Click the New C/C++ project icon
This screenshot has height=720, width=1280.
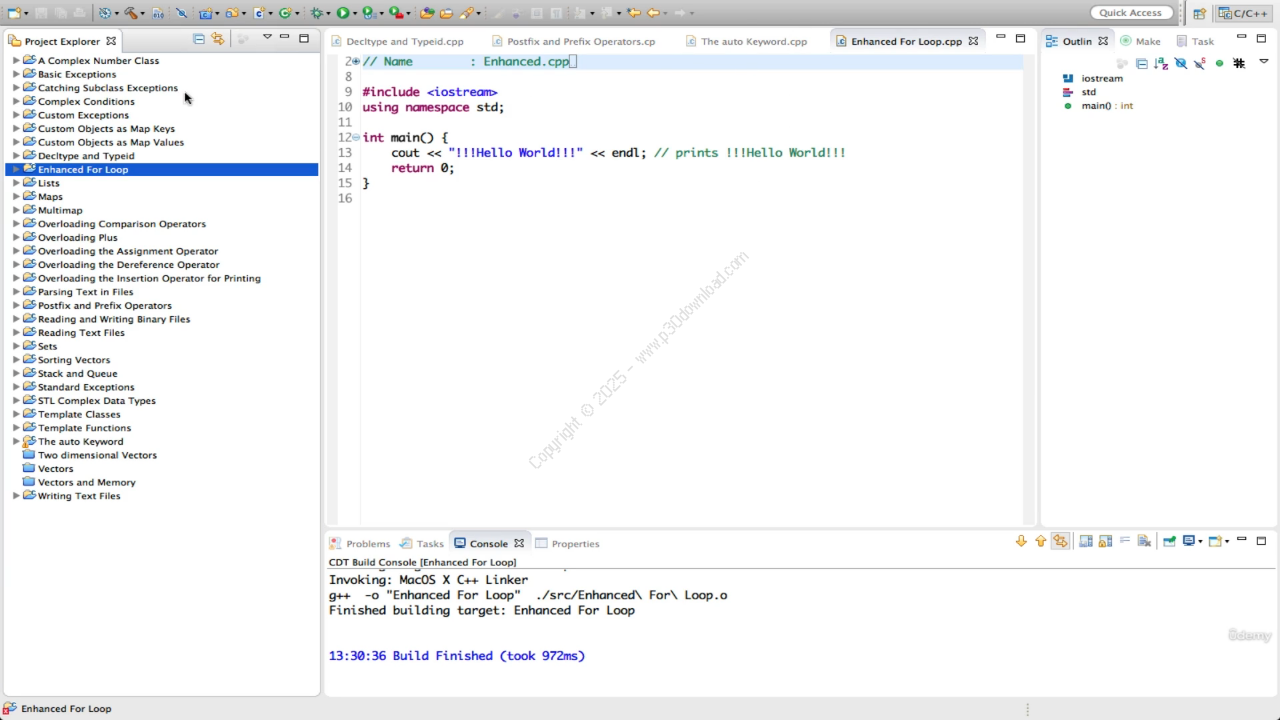point(205,13)
